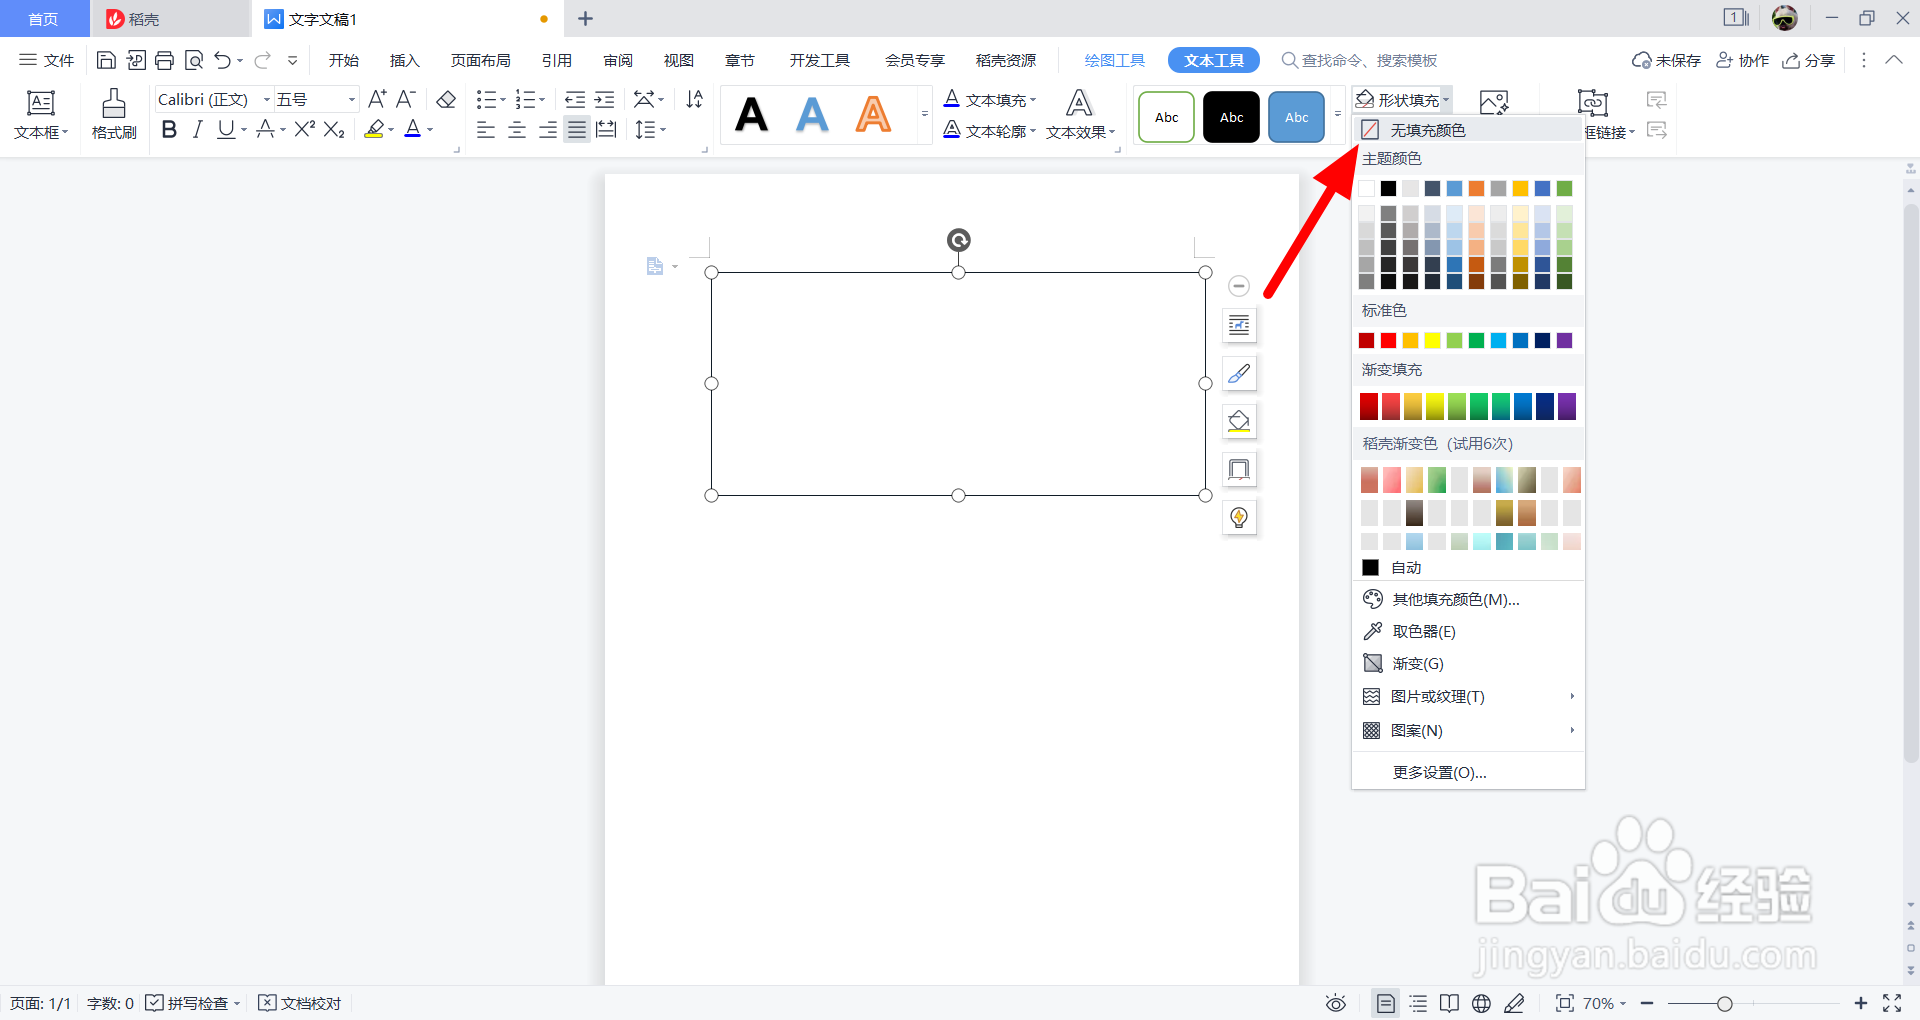Screen dimensions: 1920x1020
Task: Increase font size with A+ icon
Action: [x=377, y=99]
